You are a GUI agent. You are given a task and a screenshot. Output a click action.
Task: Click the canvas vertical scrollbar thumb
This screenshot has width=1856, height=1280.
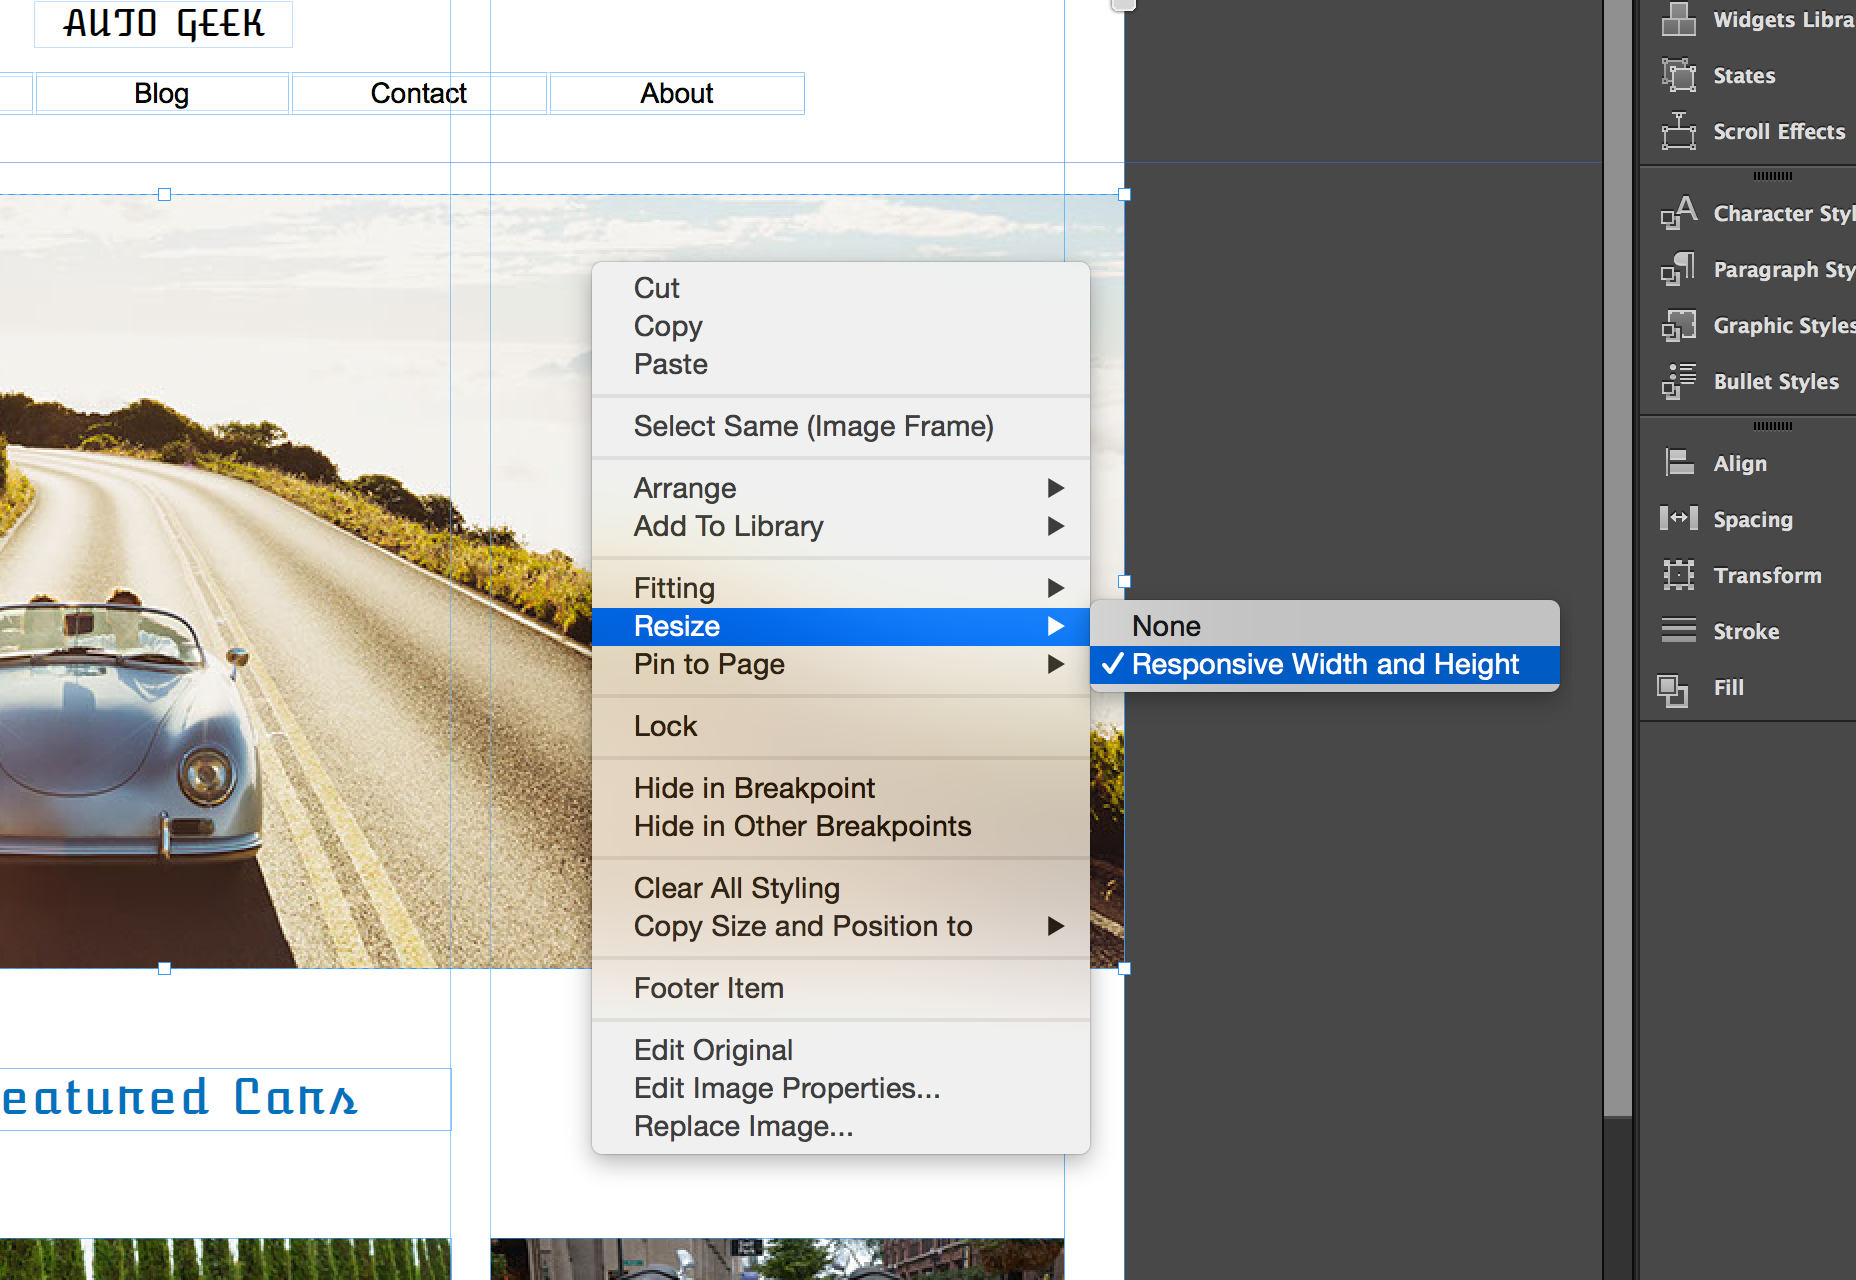pos(1617,557)
